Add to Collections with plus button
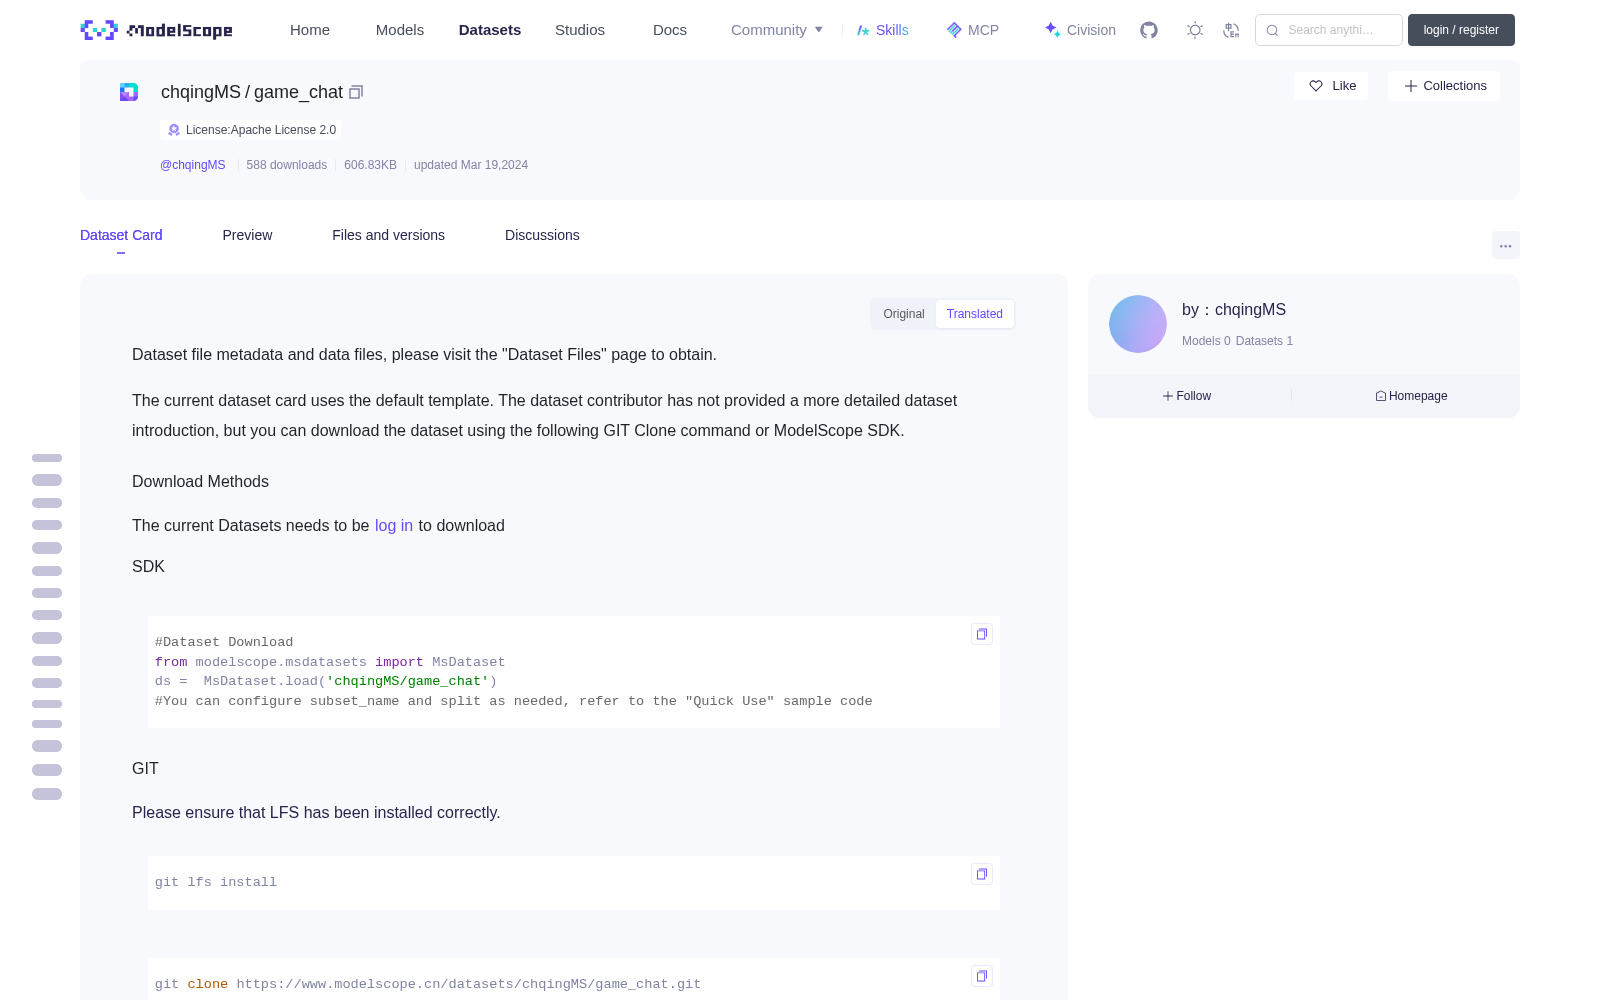 (x=1444, y=86)
